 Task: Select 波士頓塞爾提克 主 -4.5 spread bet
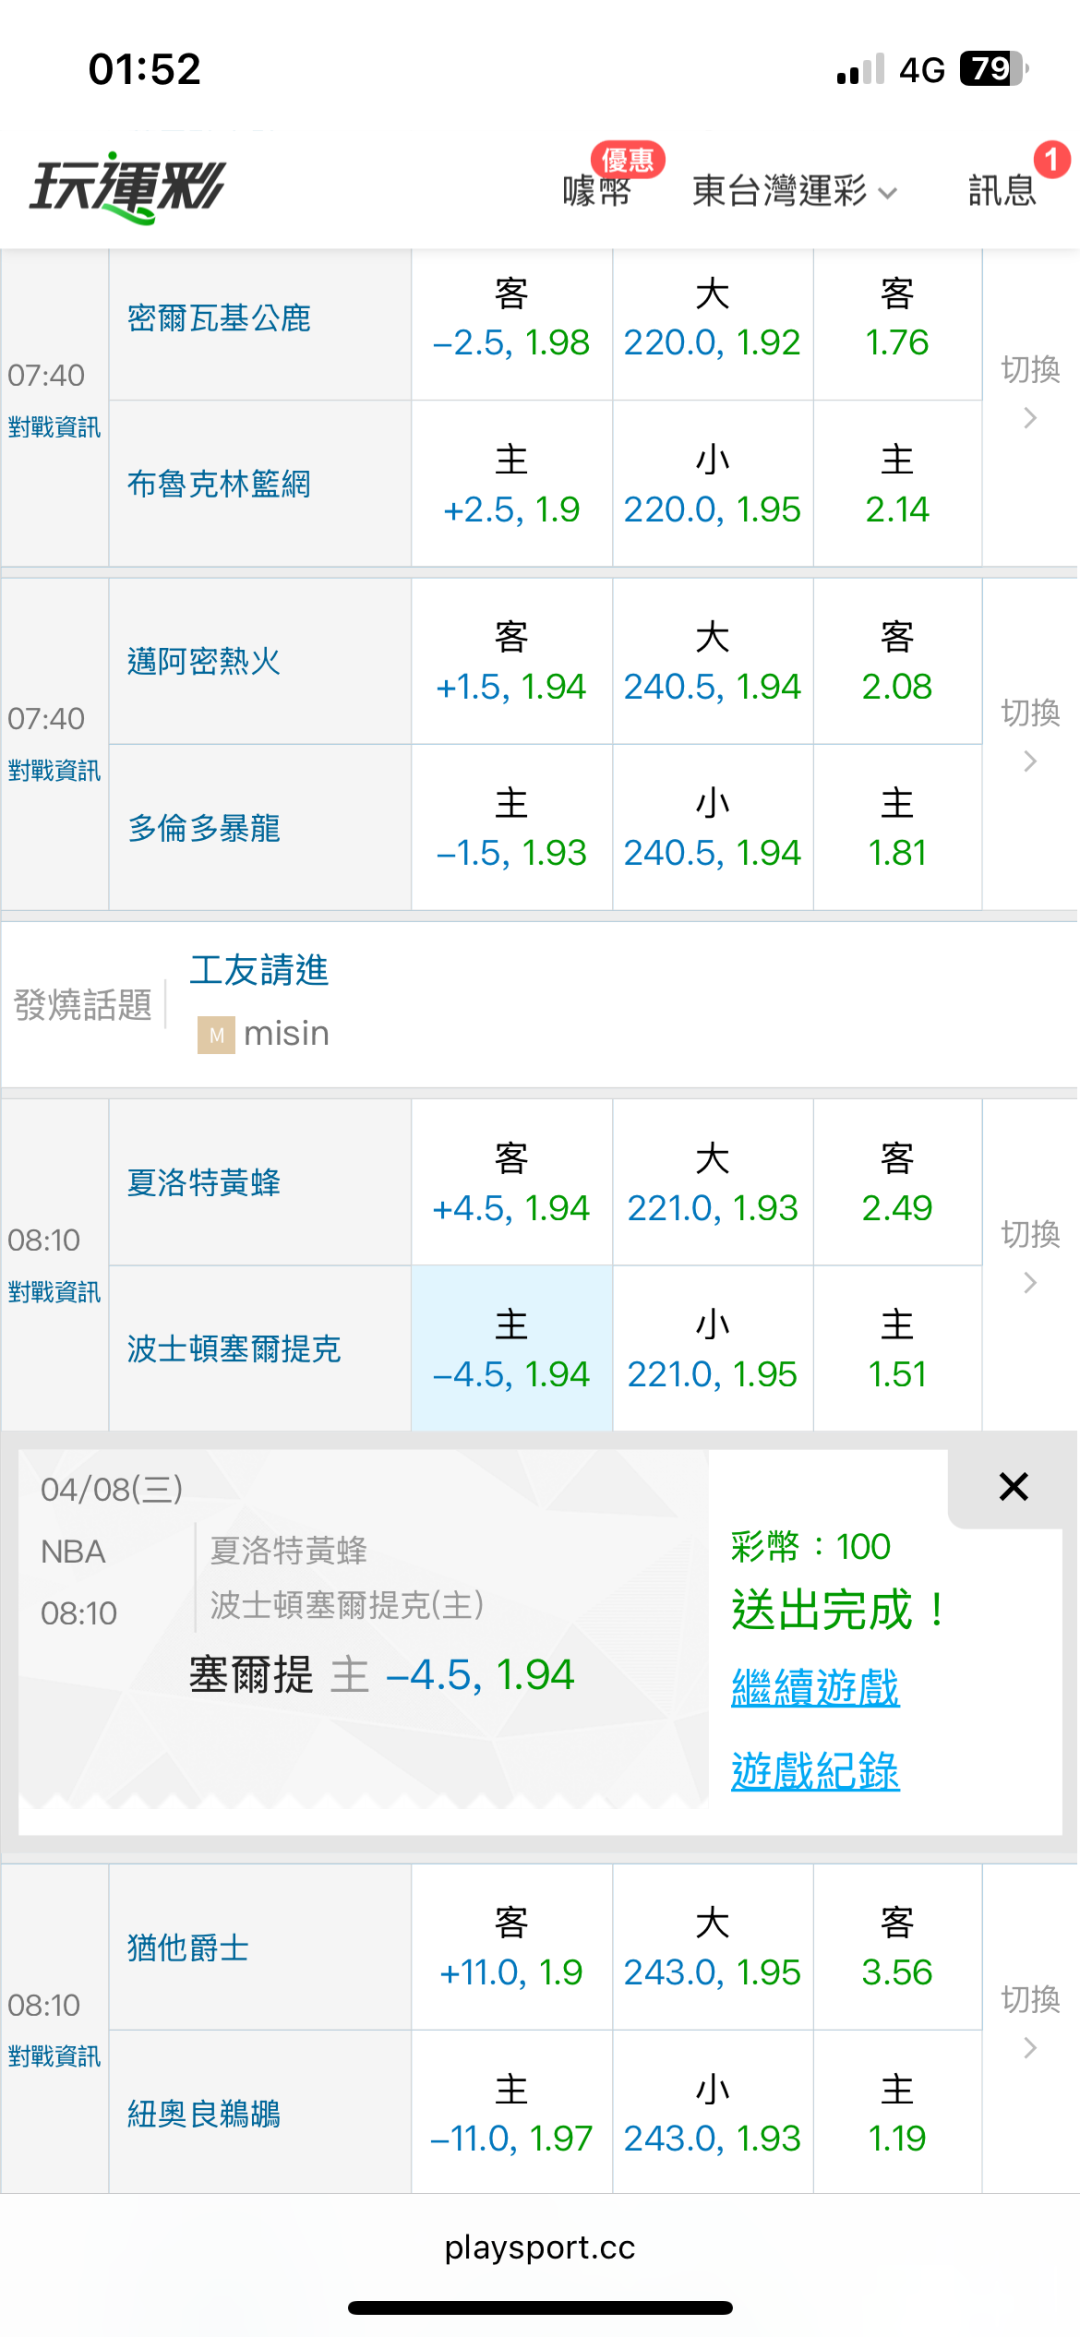511,1349
